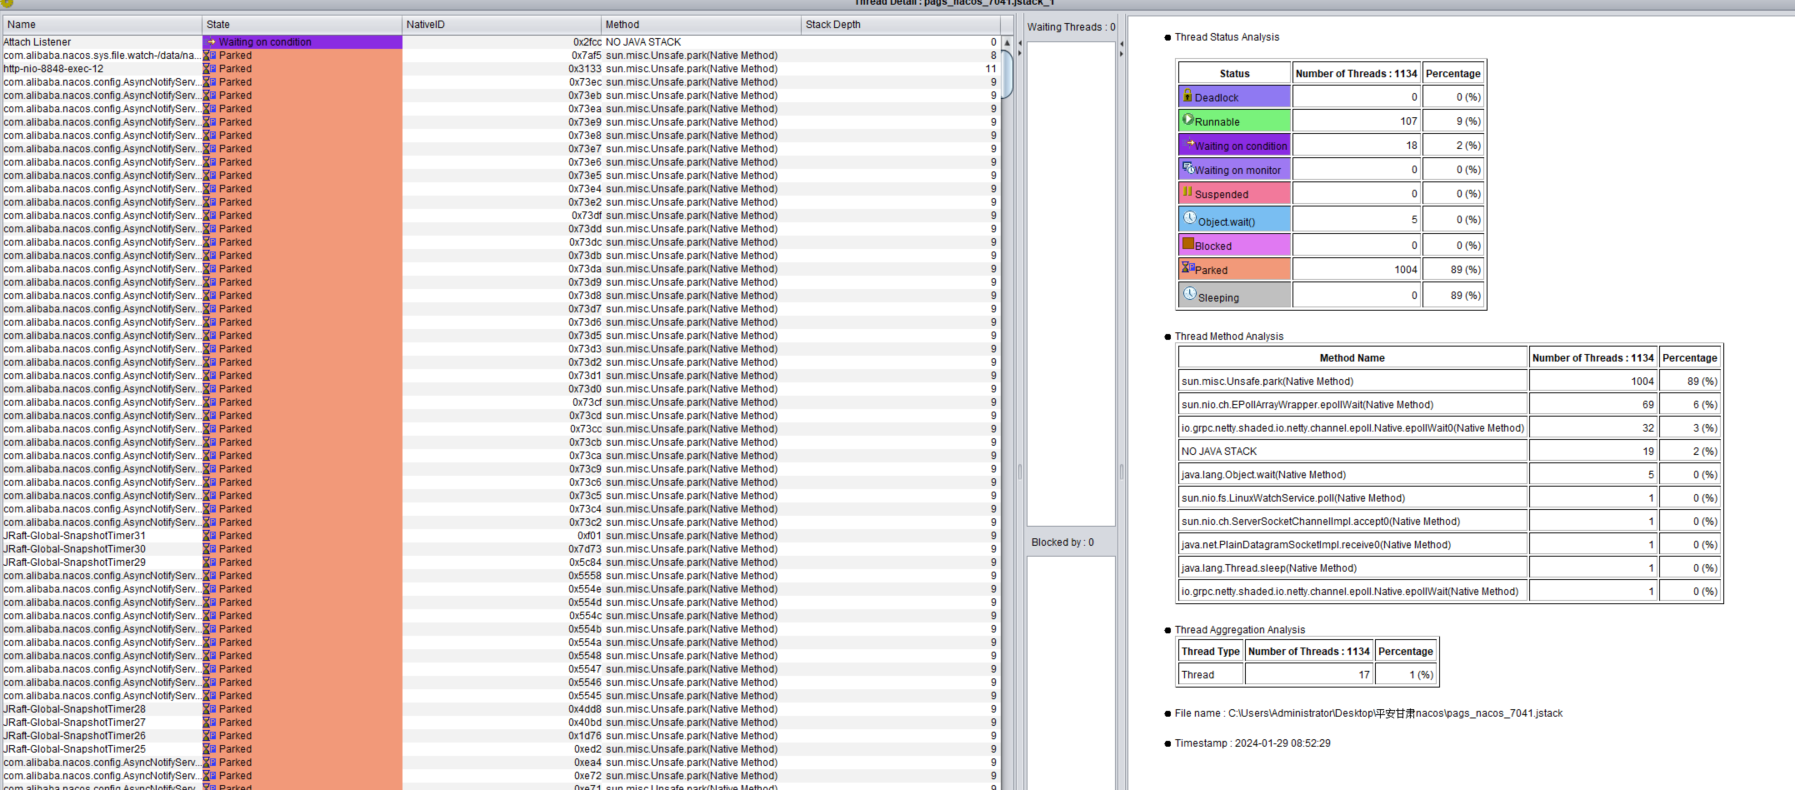Click Parked icon in the row with NativeID 0x5558
1795x790 pixels.
pyautogui.click(x=210, y=576)
